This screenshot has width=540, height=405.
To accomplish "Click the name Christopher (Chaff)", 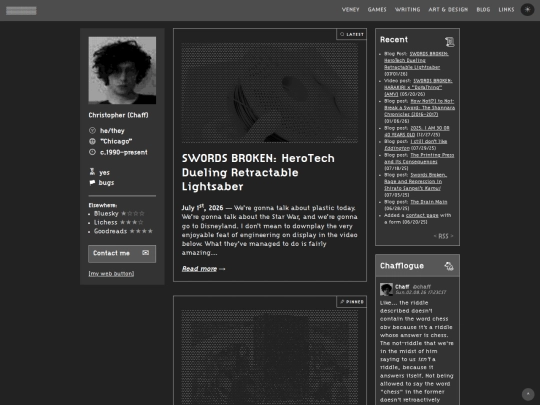I will [118, 115].
